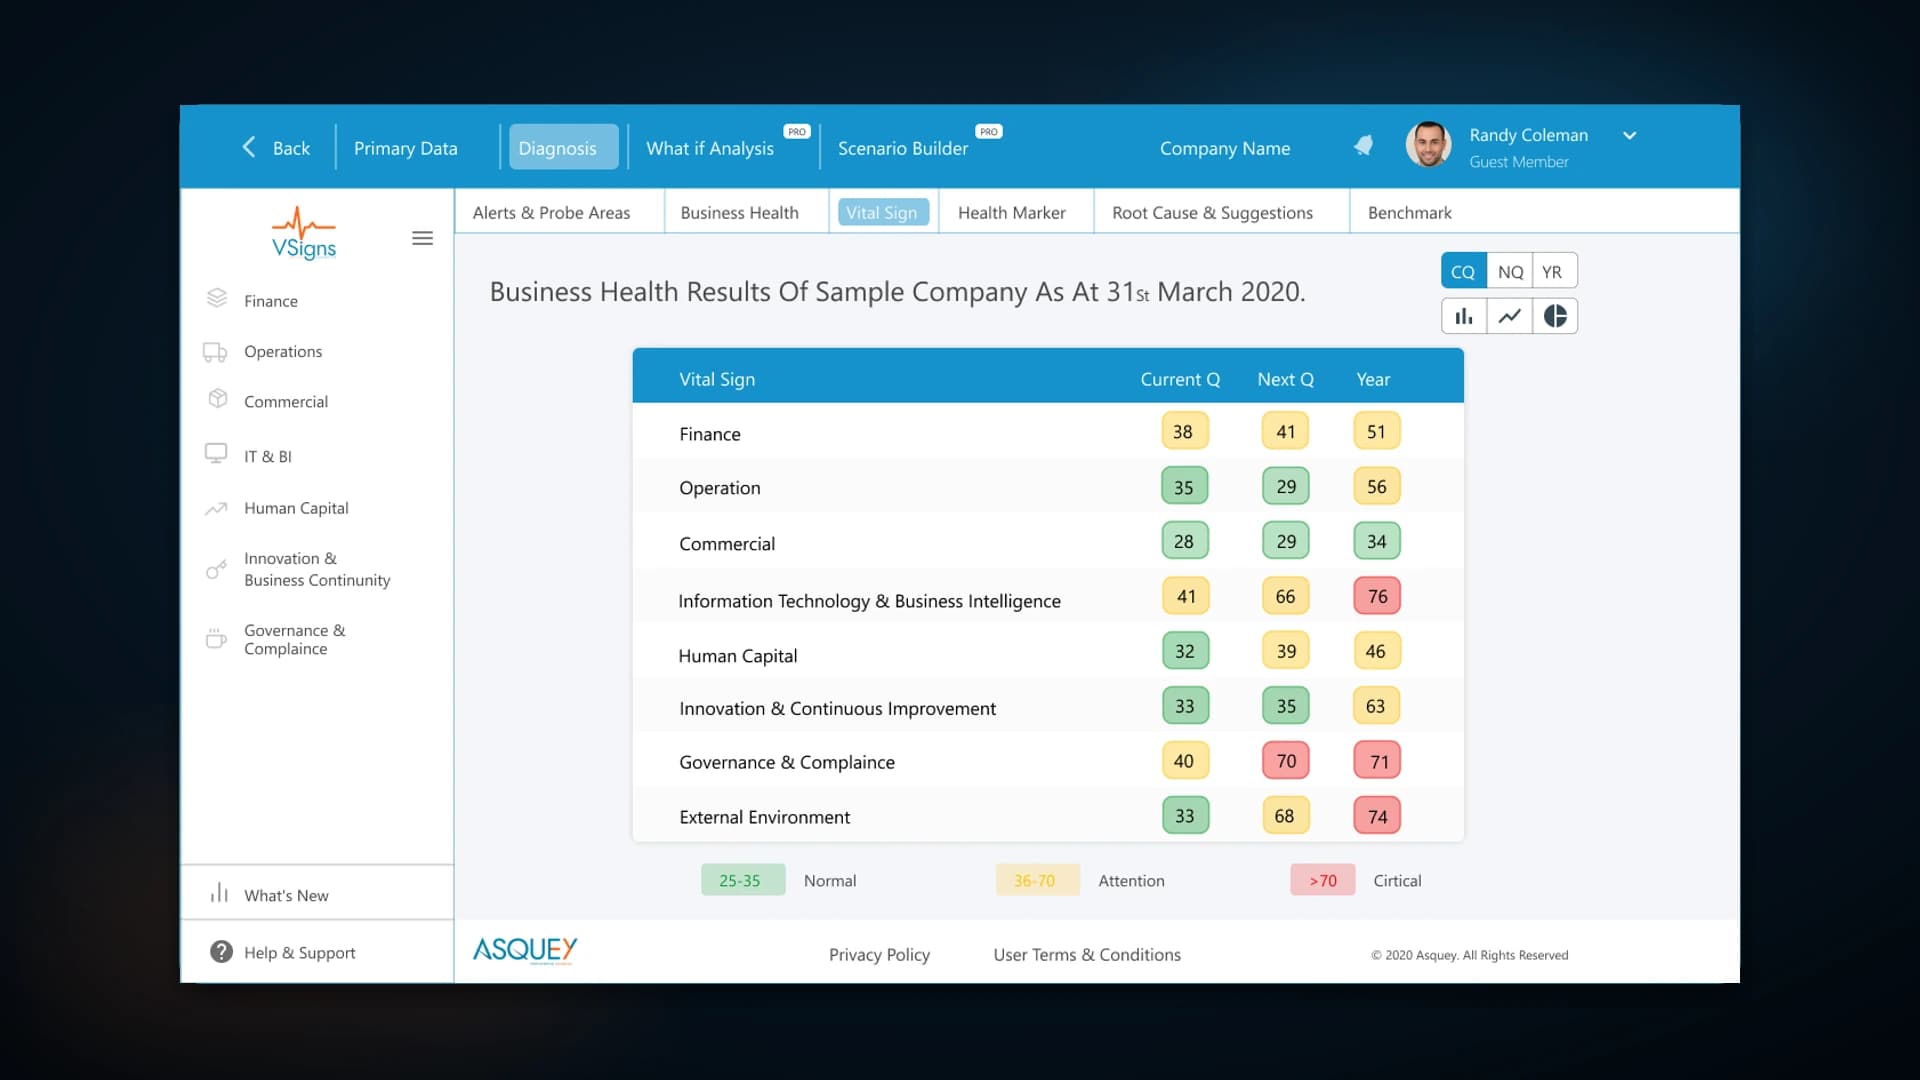Click the External Environment row label

point(764,817)
